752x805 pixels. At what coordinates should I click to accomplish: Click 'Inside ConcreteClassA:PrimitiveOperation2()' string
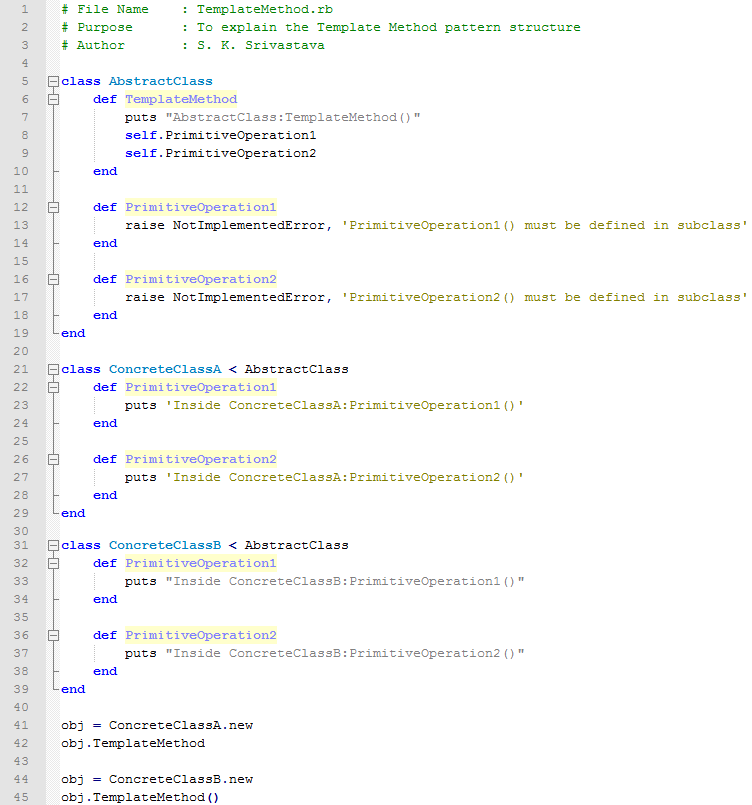(345, 477)
